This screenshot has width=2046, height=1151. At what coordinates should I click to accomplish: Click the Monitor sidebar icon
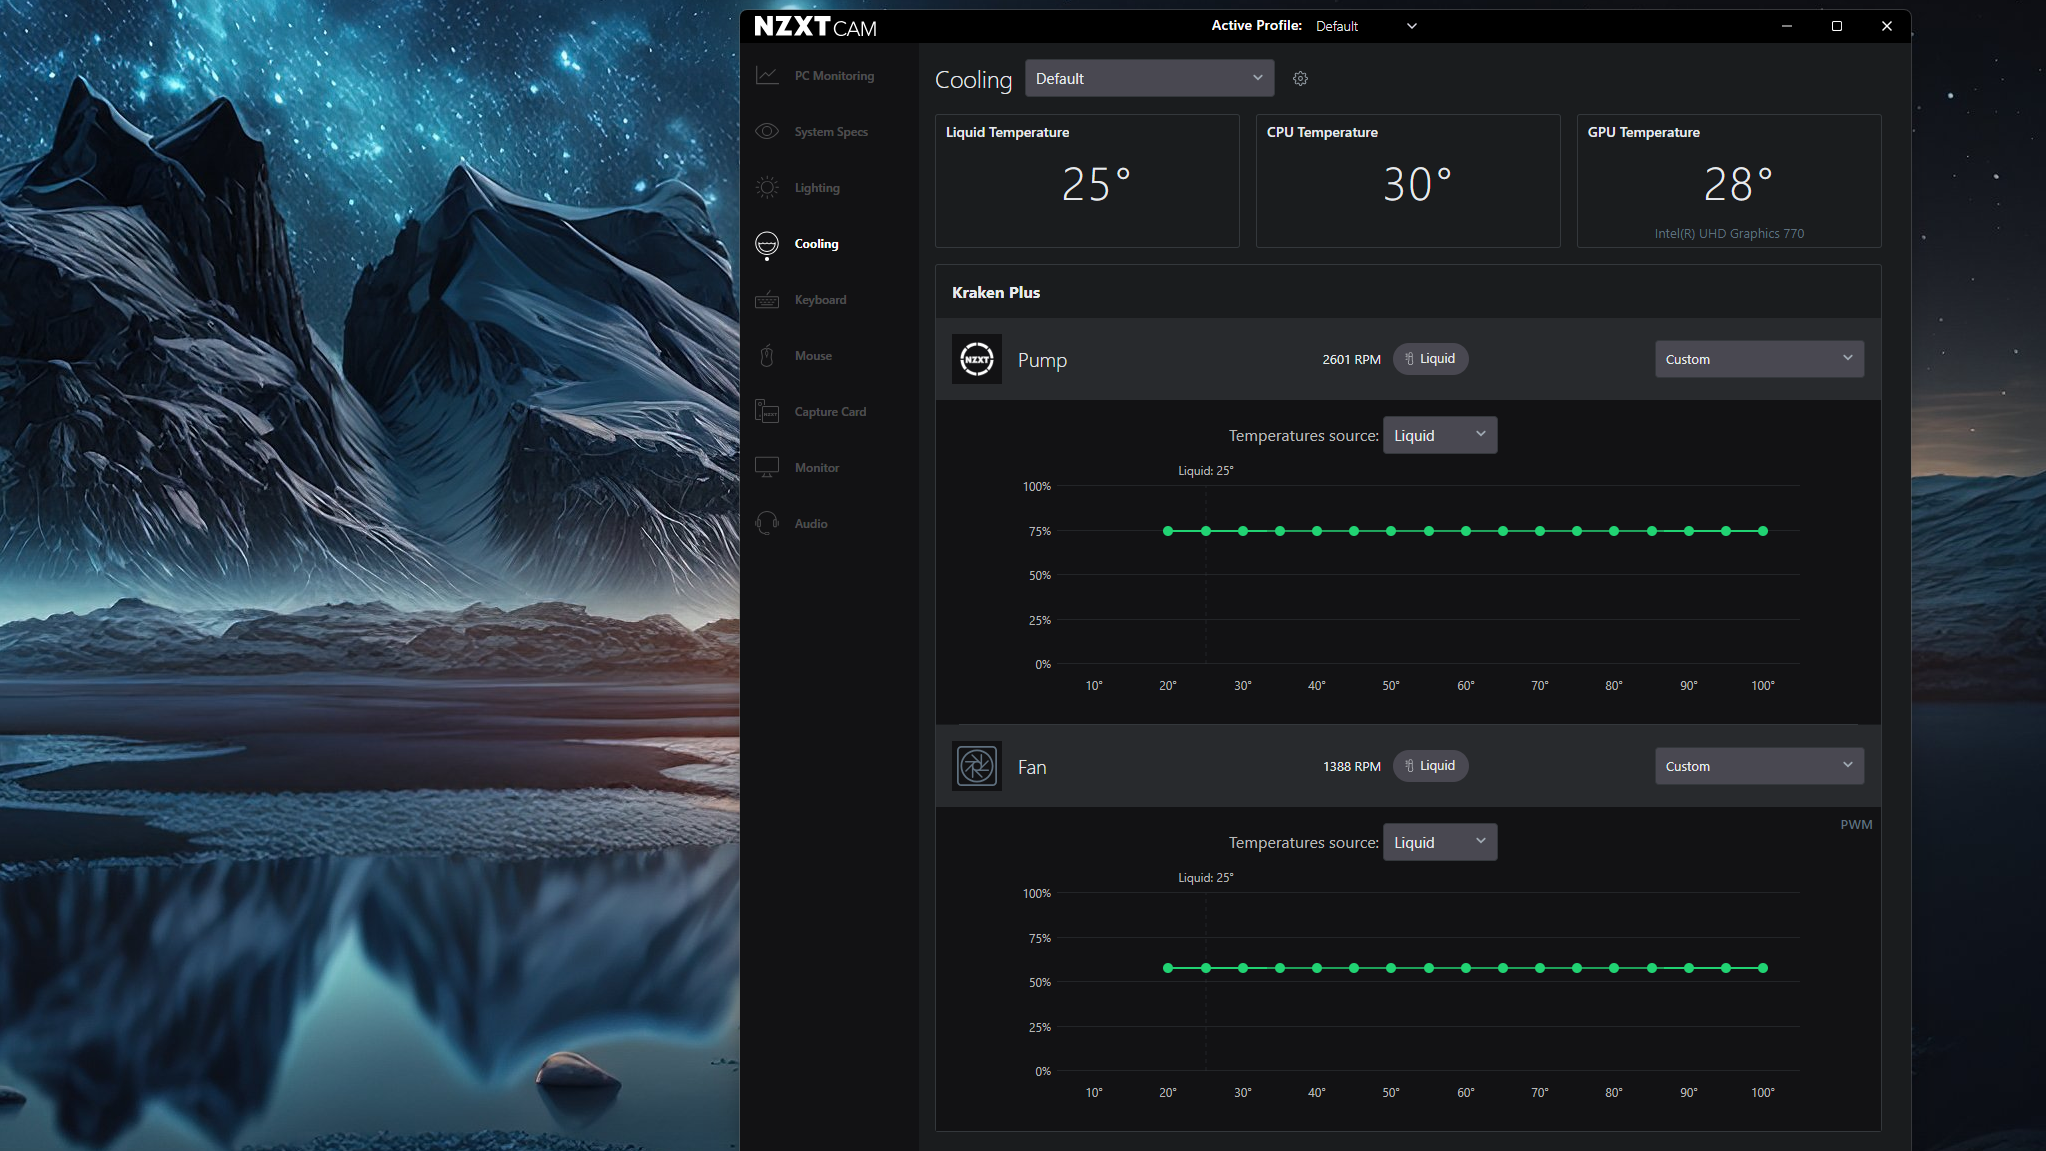pyautogui.click(x=767, y=468)
